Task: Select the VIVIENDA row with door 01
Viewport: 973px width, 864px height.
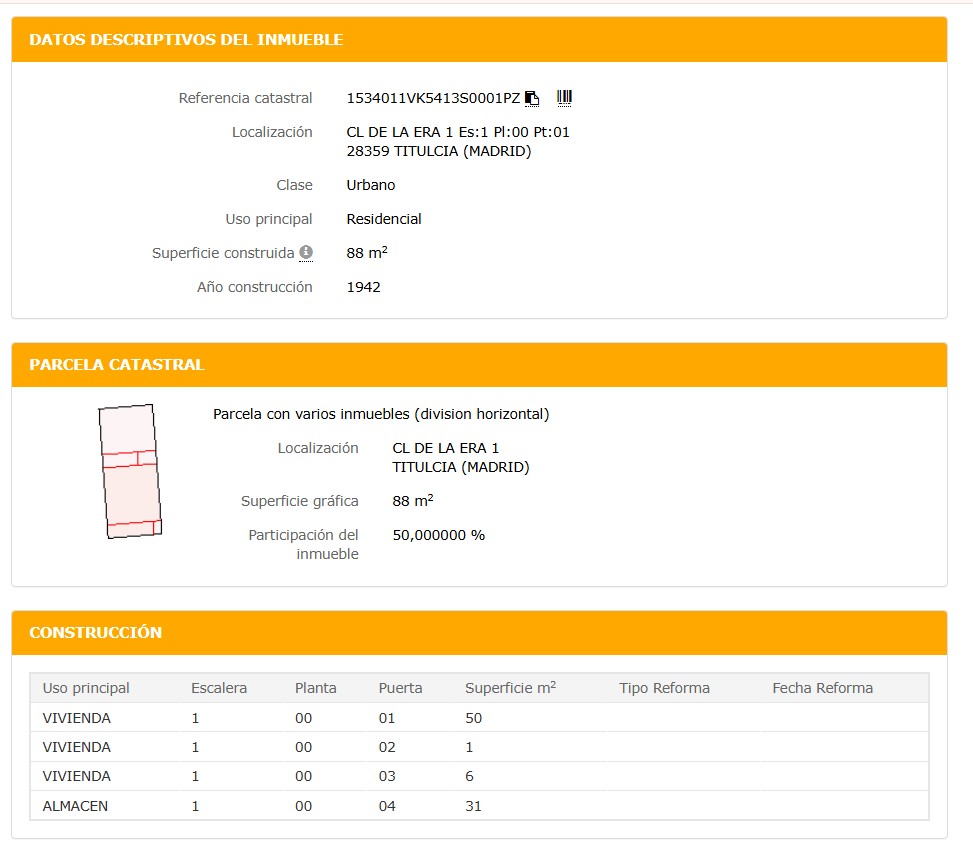Action: [x=77, y=718]
